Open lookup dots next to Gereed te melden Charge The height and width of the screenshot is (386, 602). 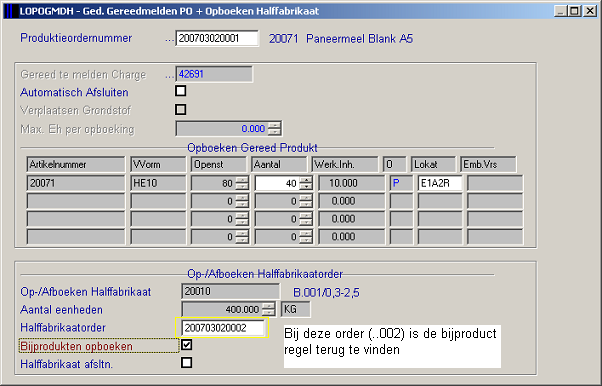tap(169, 76)
